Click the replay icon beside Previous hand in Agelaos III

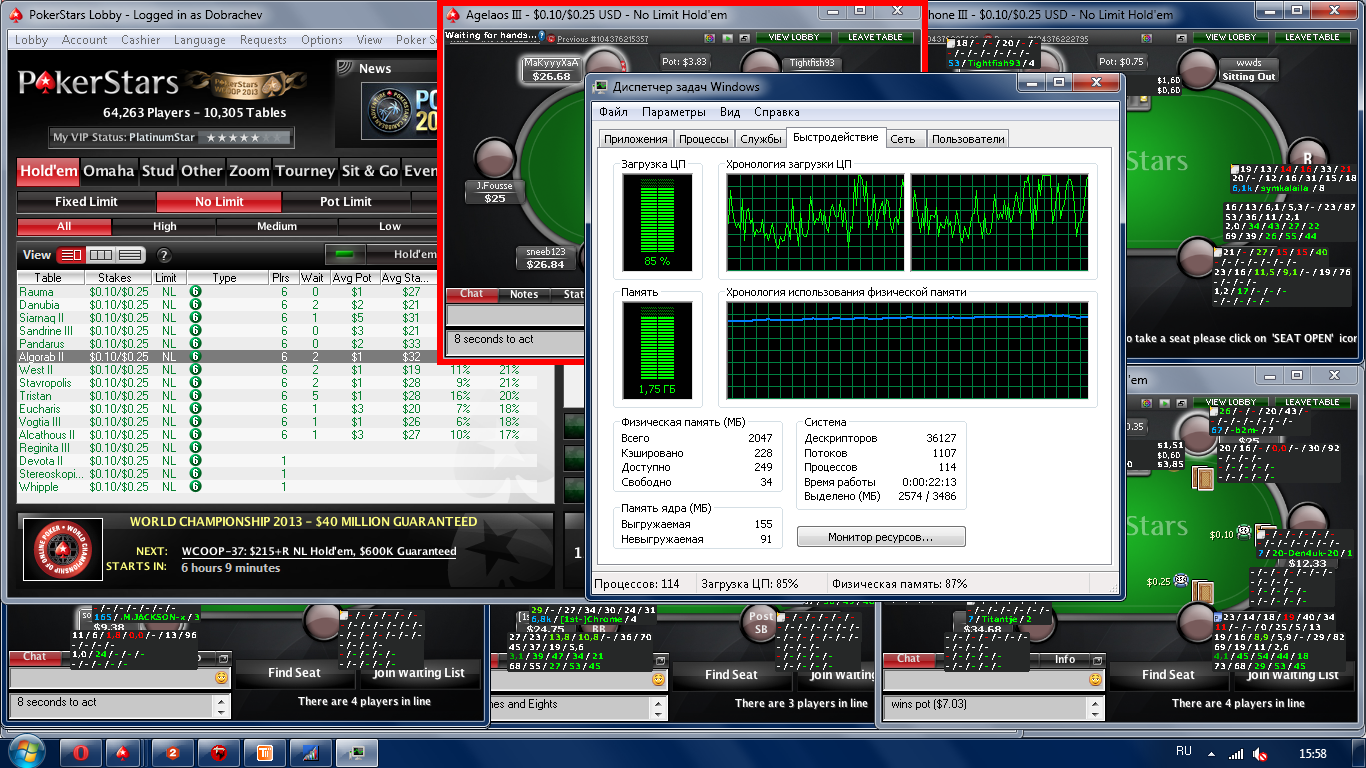pyautogui.click(x=550, y=38)
